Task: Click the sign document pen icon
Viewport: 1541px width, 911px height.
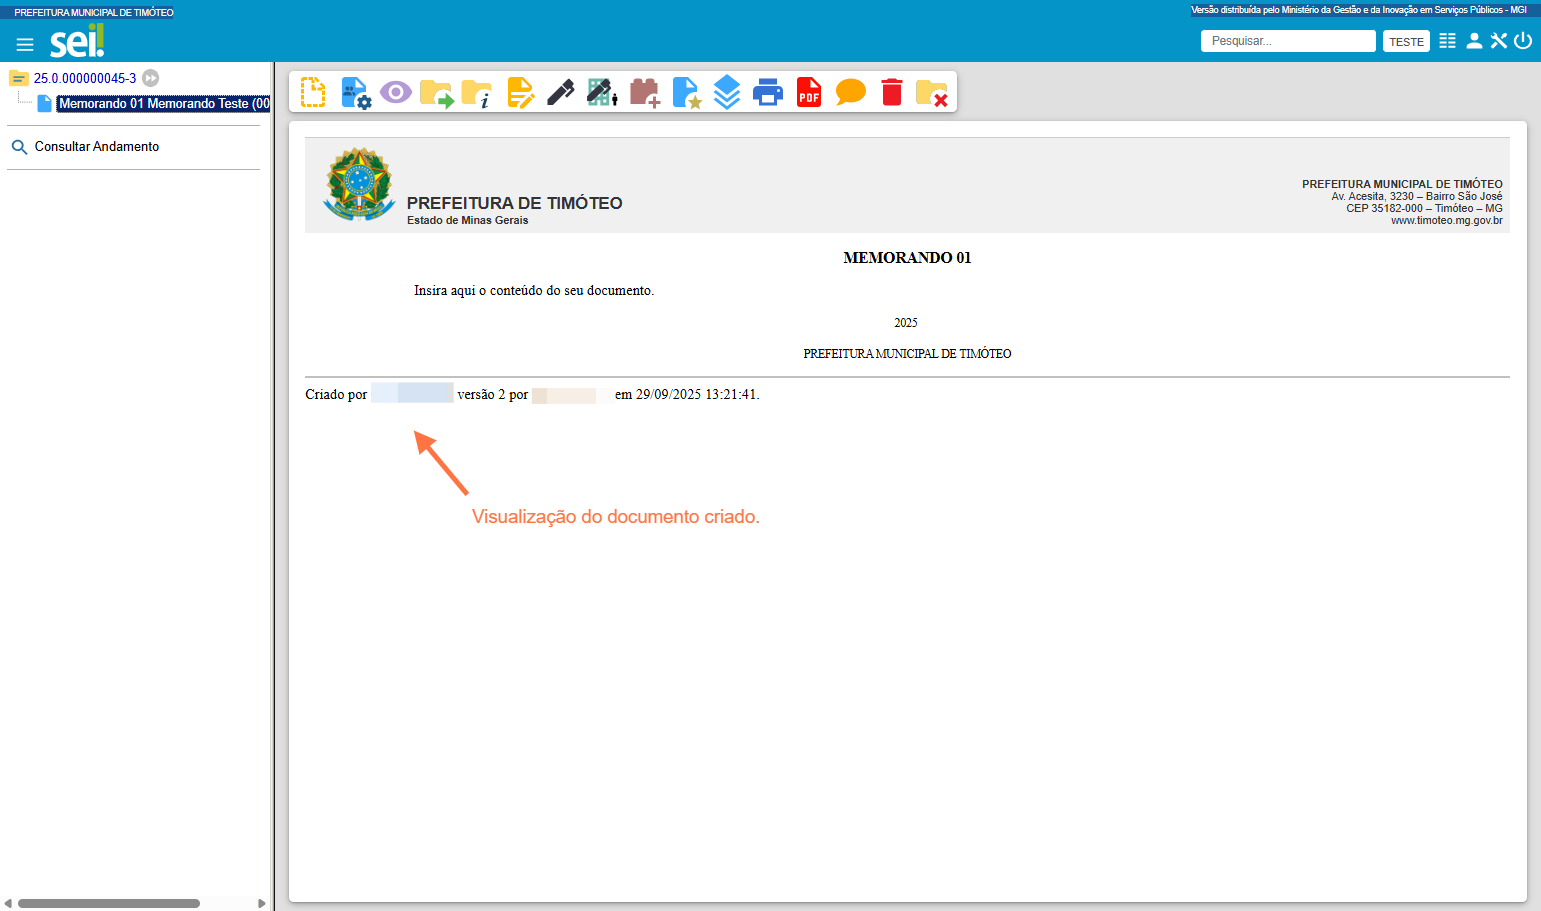Action: [x=560, y=92]
